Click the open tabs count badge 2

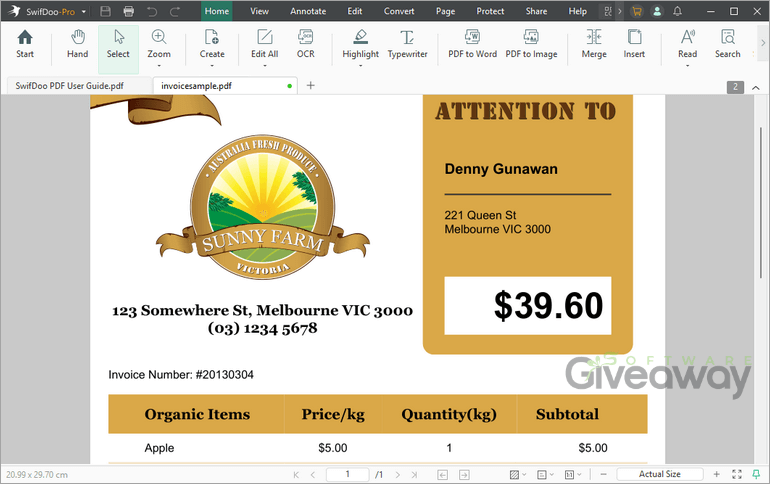click(x=735, y=87)
